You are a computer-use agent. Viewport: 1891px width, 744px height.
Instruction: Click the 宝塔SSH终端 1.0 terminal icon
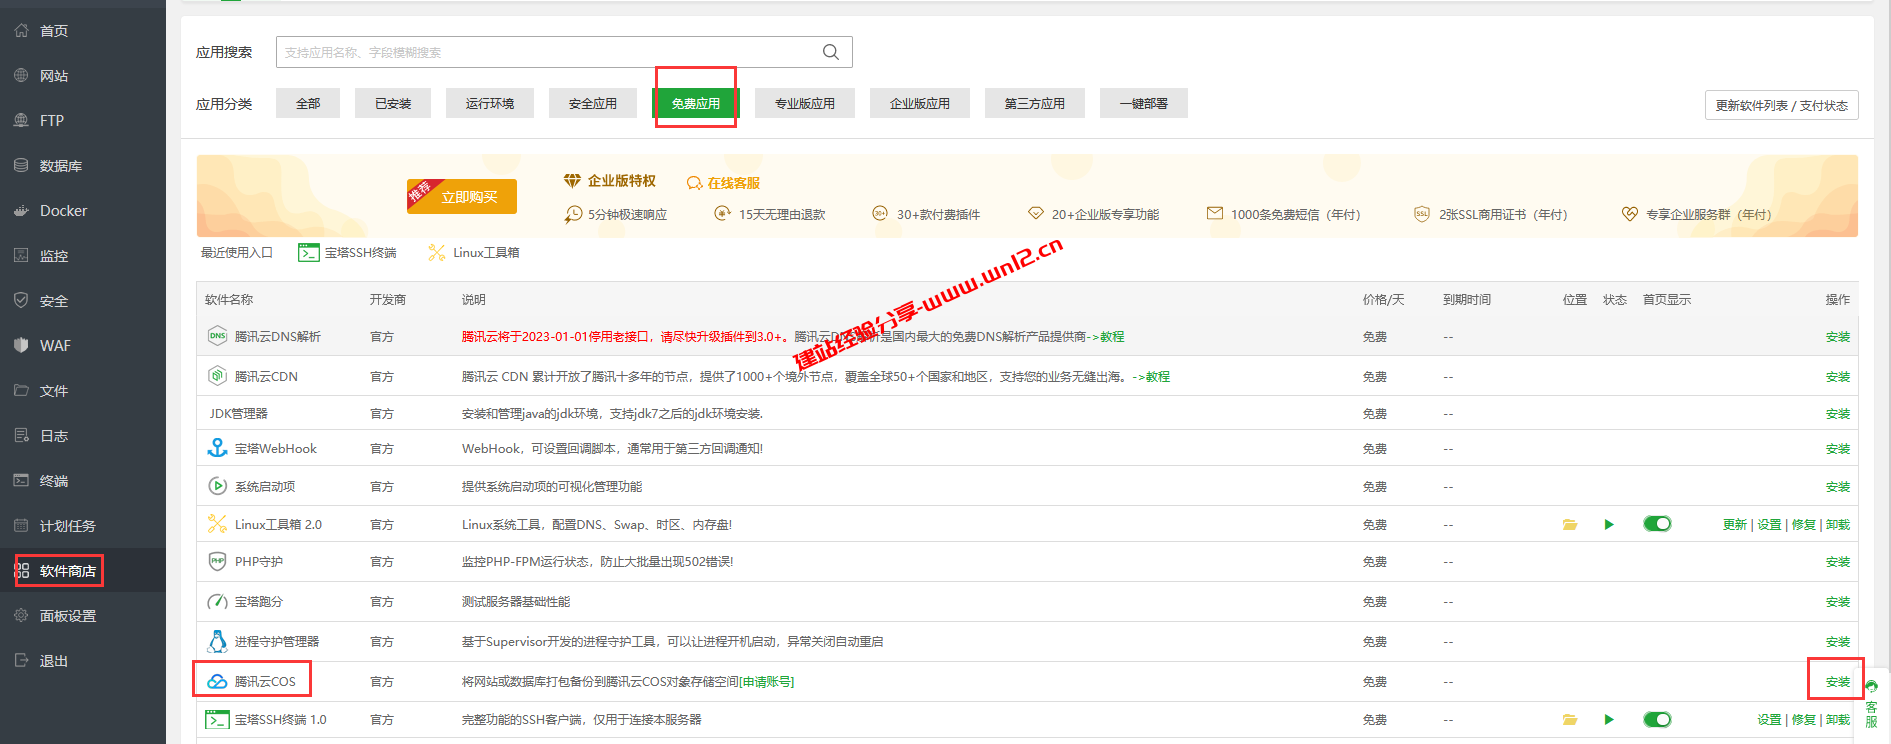(x=217, y=719)
